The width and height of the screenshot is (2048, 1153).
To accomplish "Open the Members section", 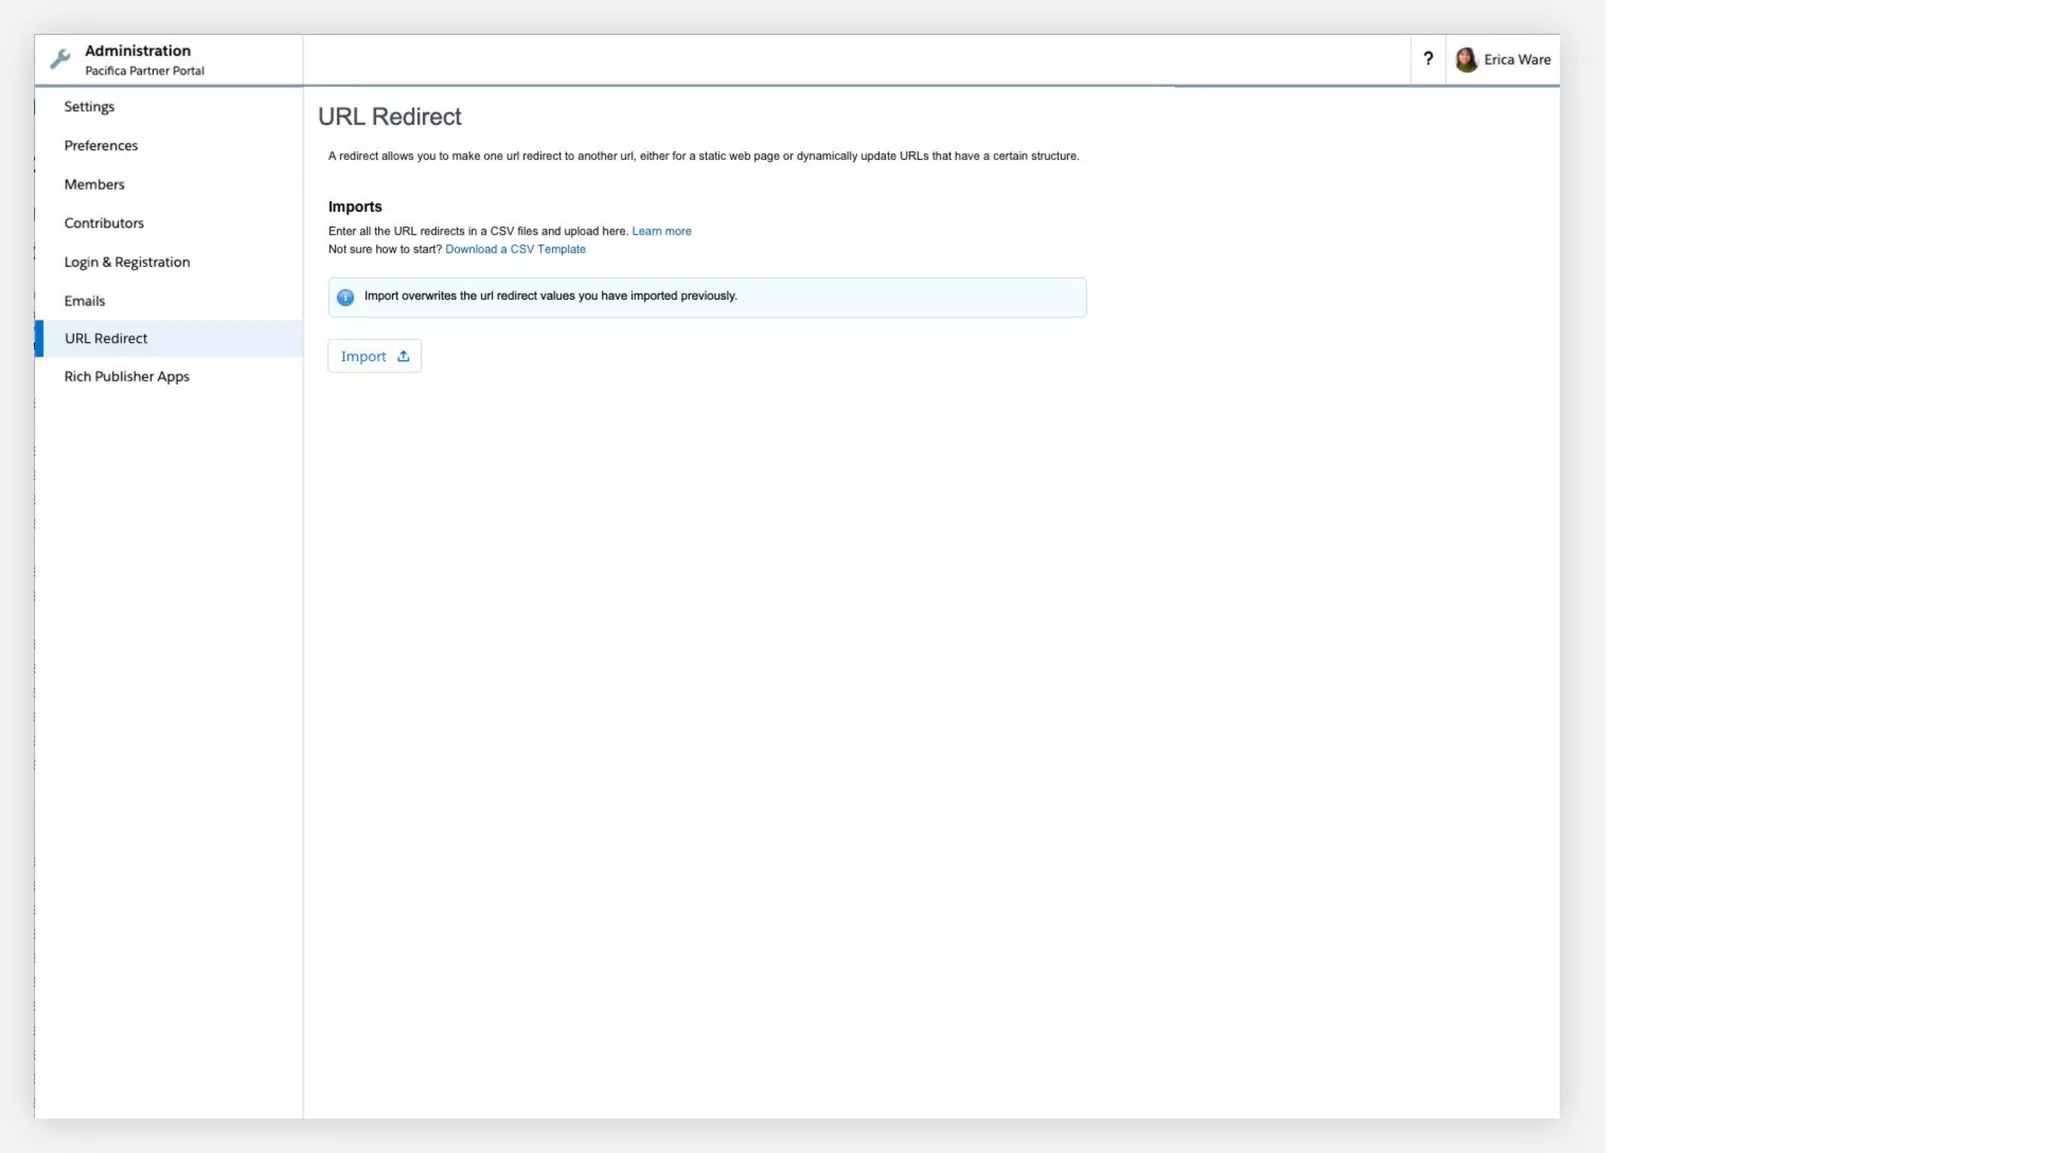I will [94, 185].
